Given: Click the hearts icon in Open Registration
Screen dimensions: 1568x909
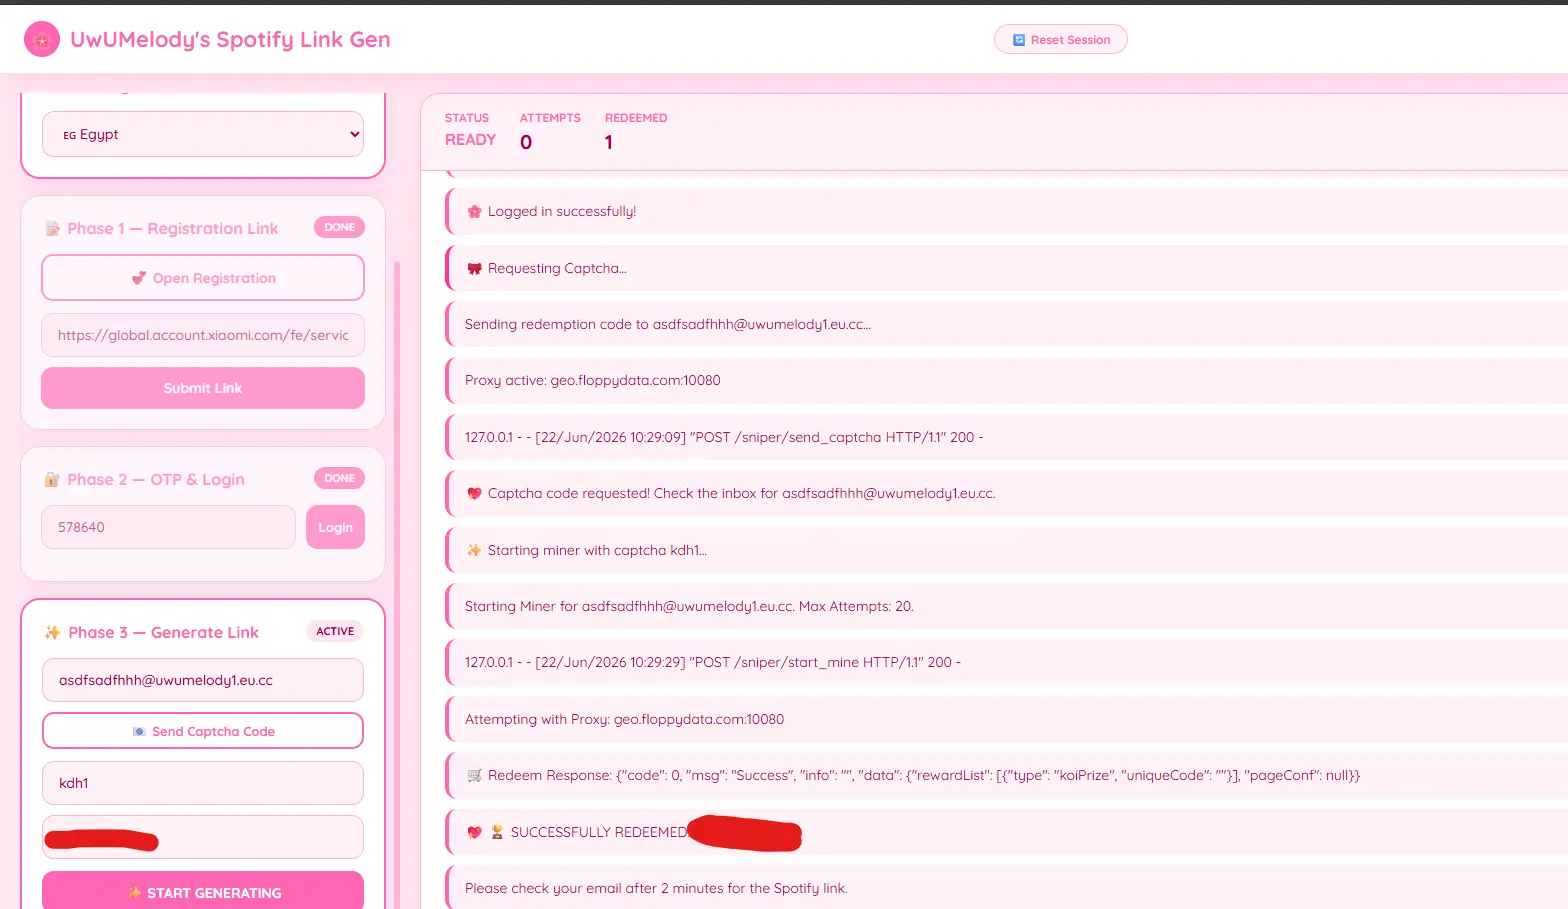Looking at the screenshot, I should [x=139, y=279].
